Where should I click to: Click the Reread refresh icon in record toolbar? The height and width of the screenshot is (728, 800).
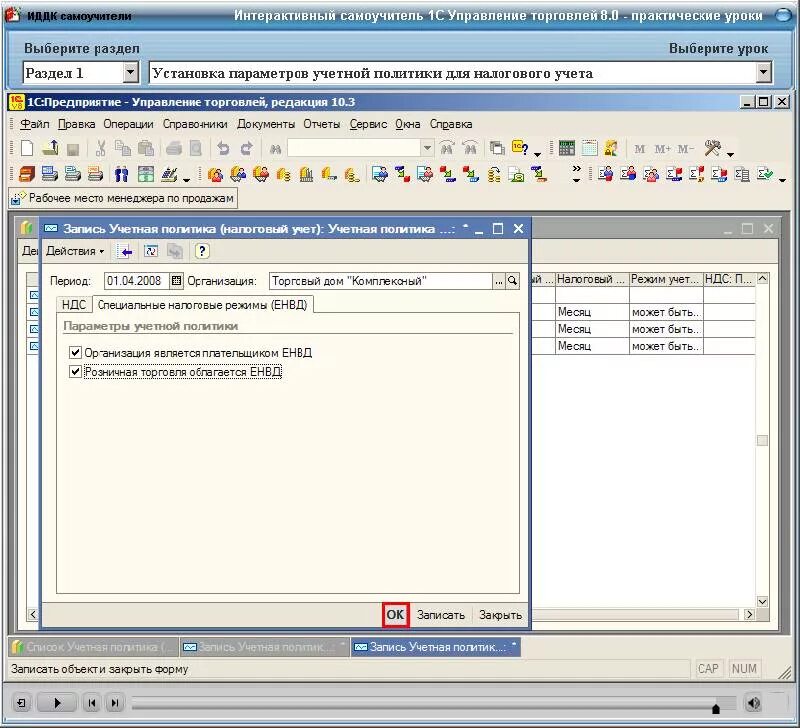(151, 251)
